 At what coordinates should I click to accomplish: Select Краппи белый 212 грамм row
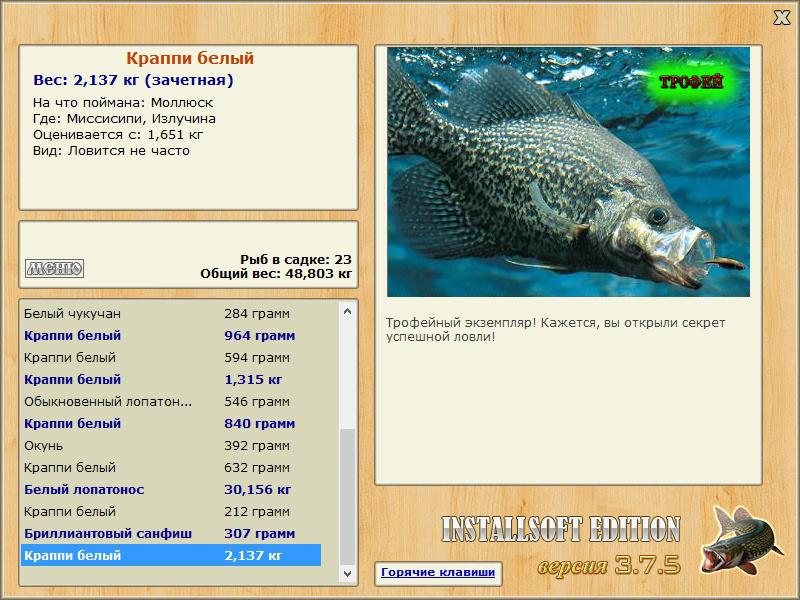pyautogui.click(x=171, y=511)
